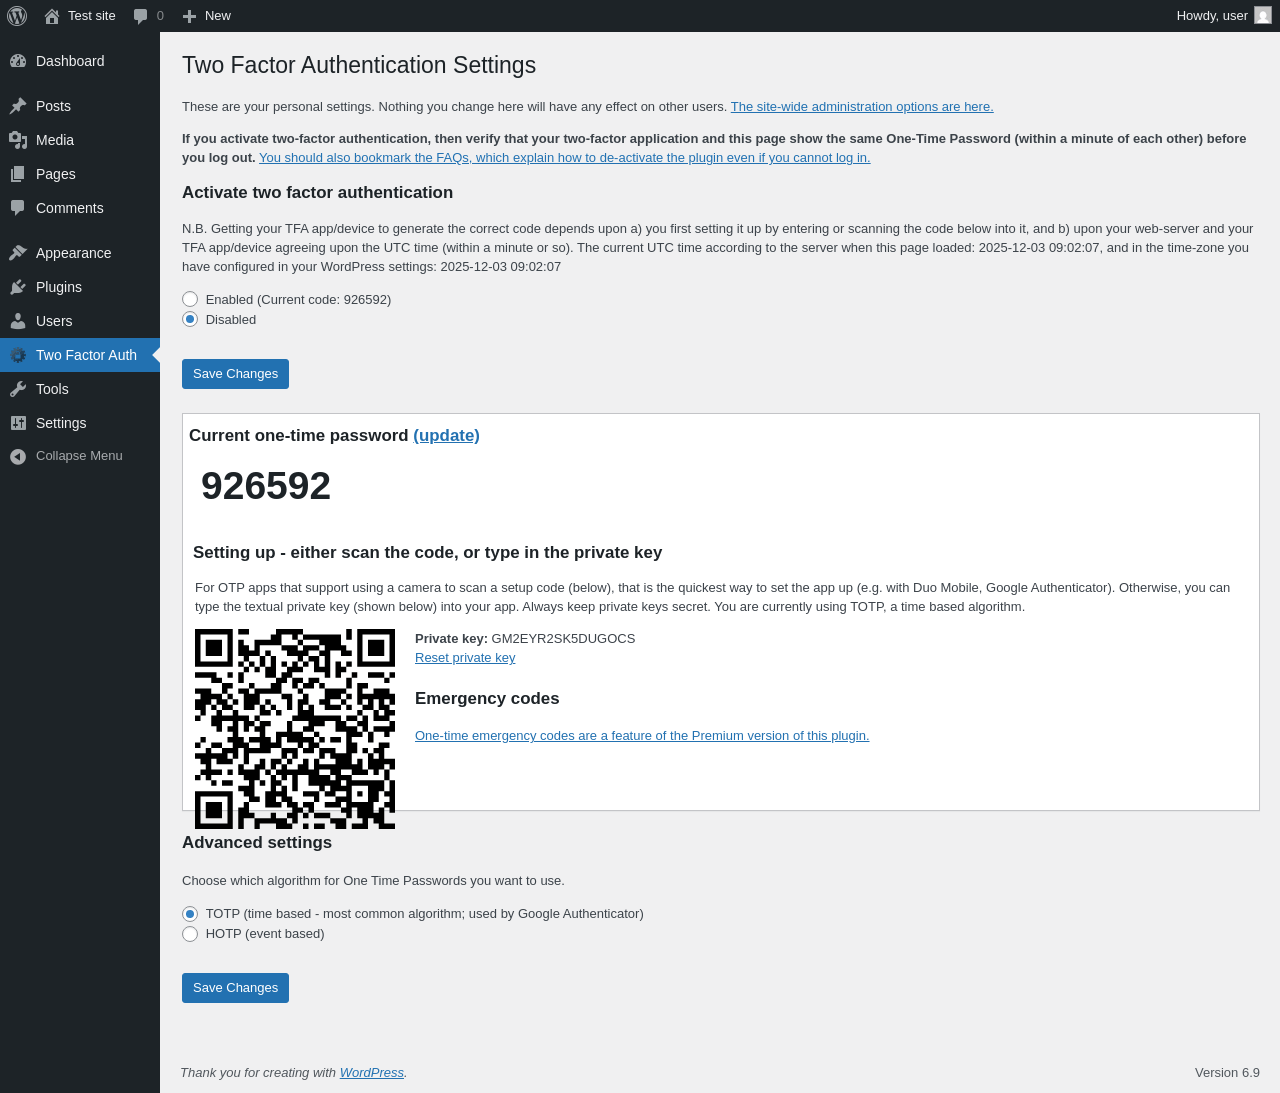
Task: Click the Media icon in sidebar
Action: (x=18, y=140)
